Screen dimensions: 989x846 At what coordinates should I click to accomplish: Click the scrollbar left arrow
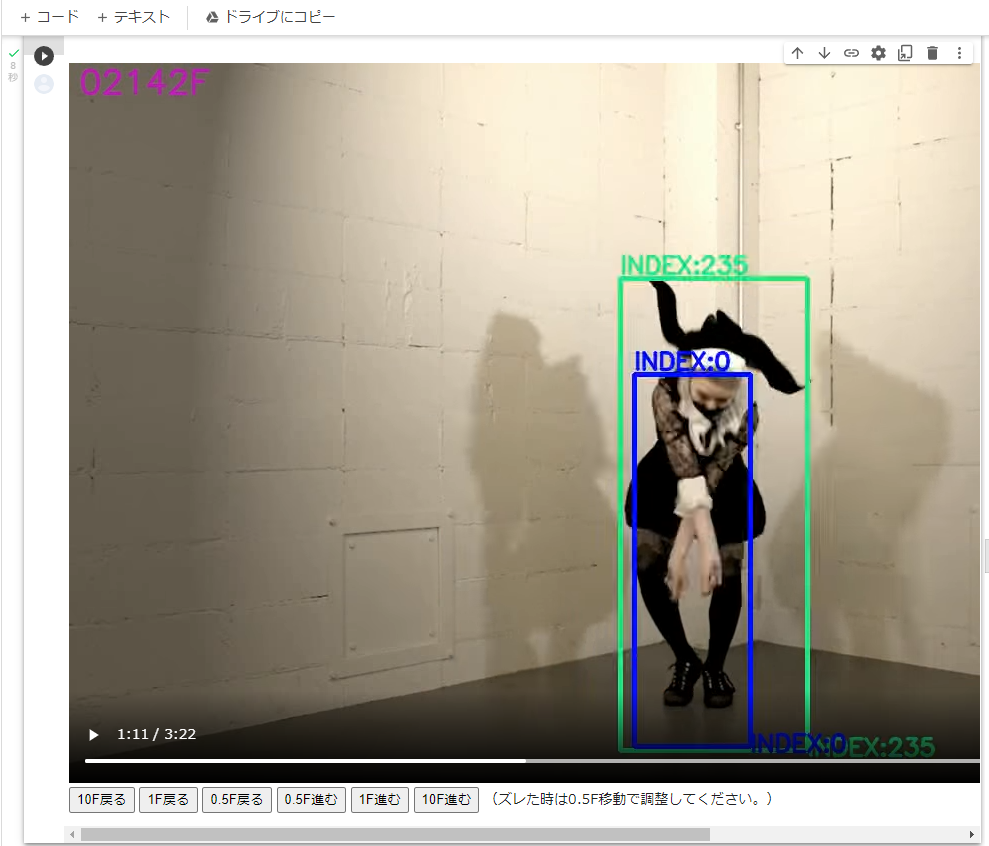tap(73, 835)
